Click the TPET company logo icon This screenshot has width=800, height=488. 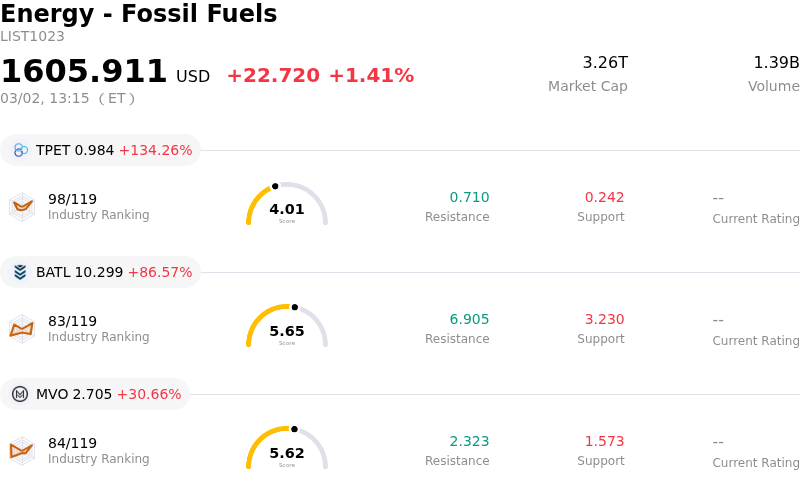click(x=20, y=150)
